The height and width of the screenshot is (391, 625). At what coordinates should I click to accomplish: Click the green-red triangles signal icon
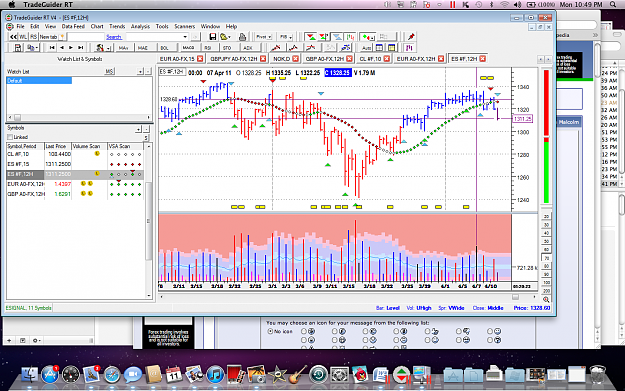click(311, 37)
